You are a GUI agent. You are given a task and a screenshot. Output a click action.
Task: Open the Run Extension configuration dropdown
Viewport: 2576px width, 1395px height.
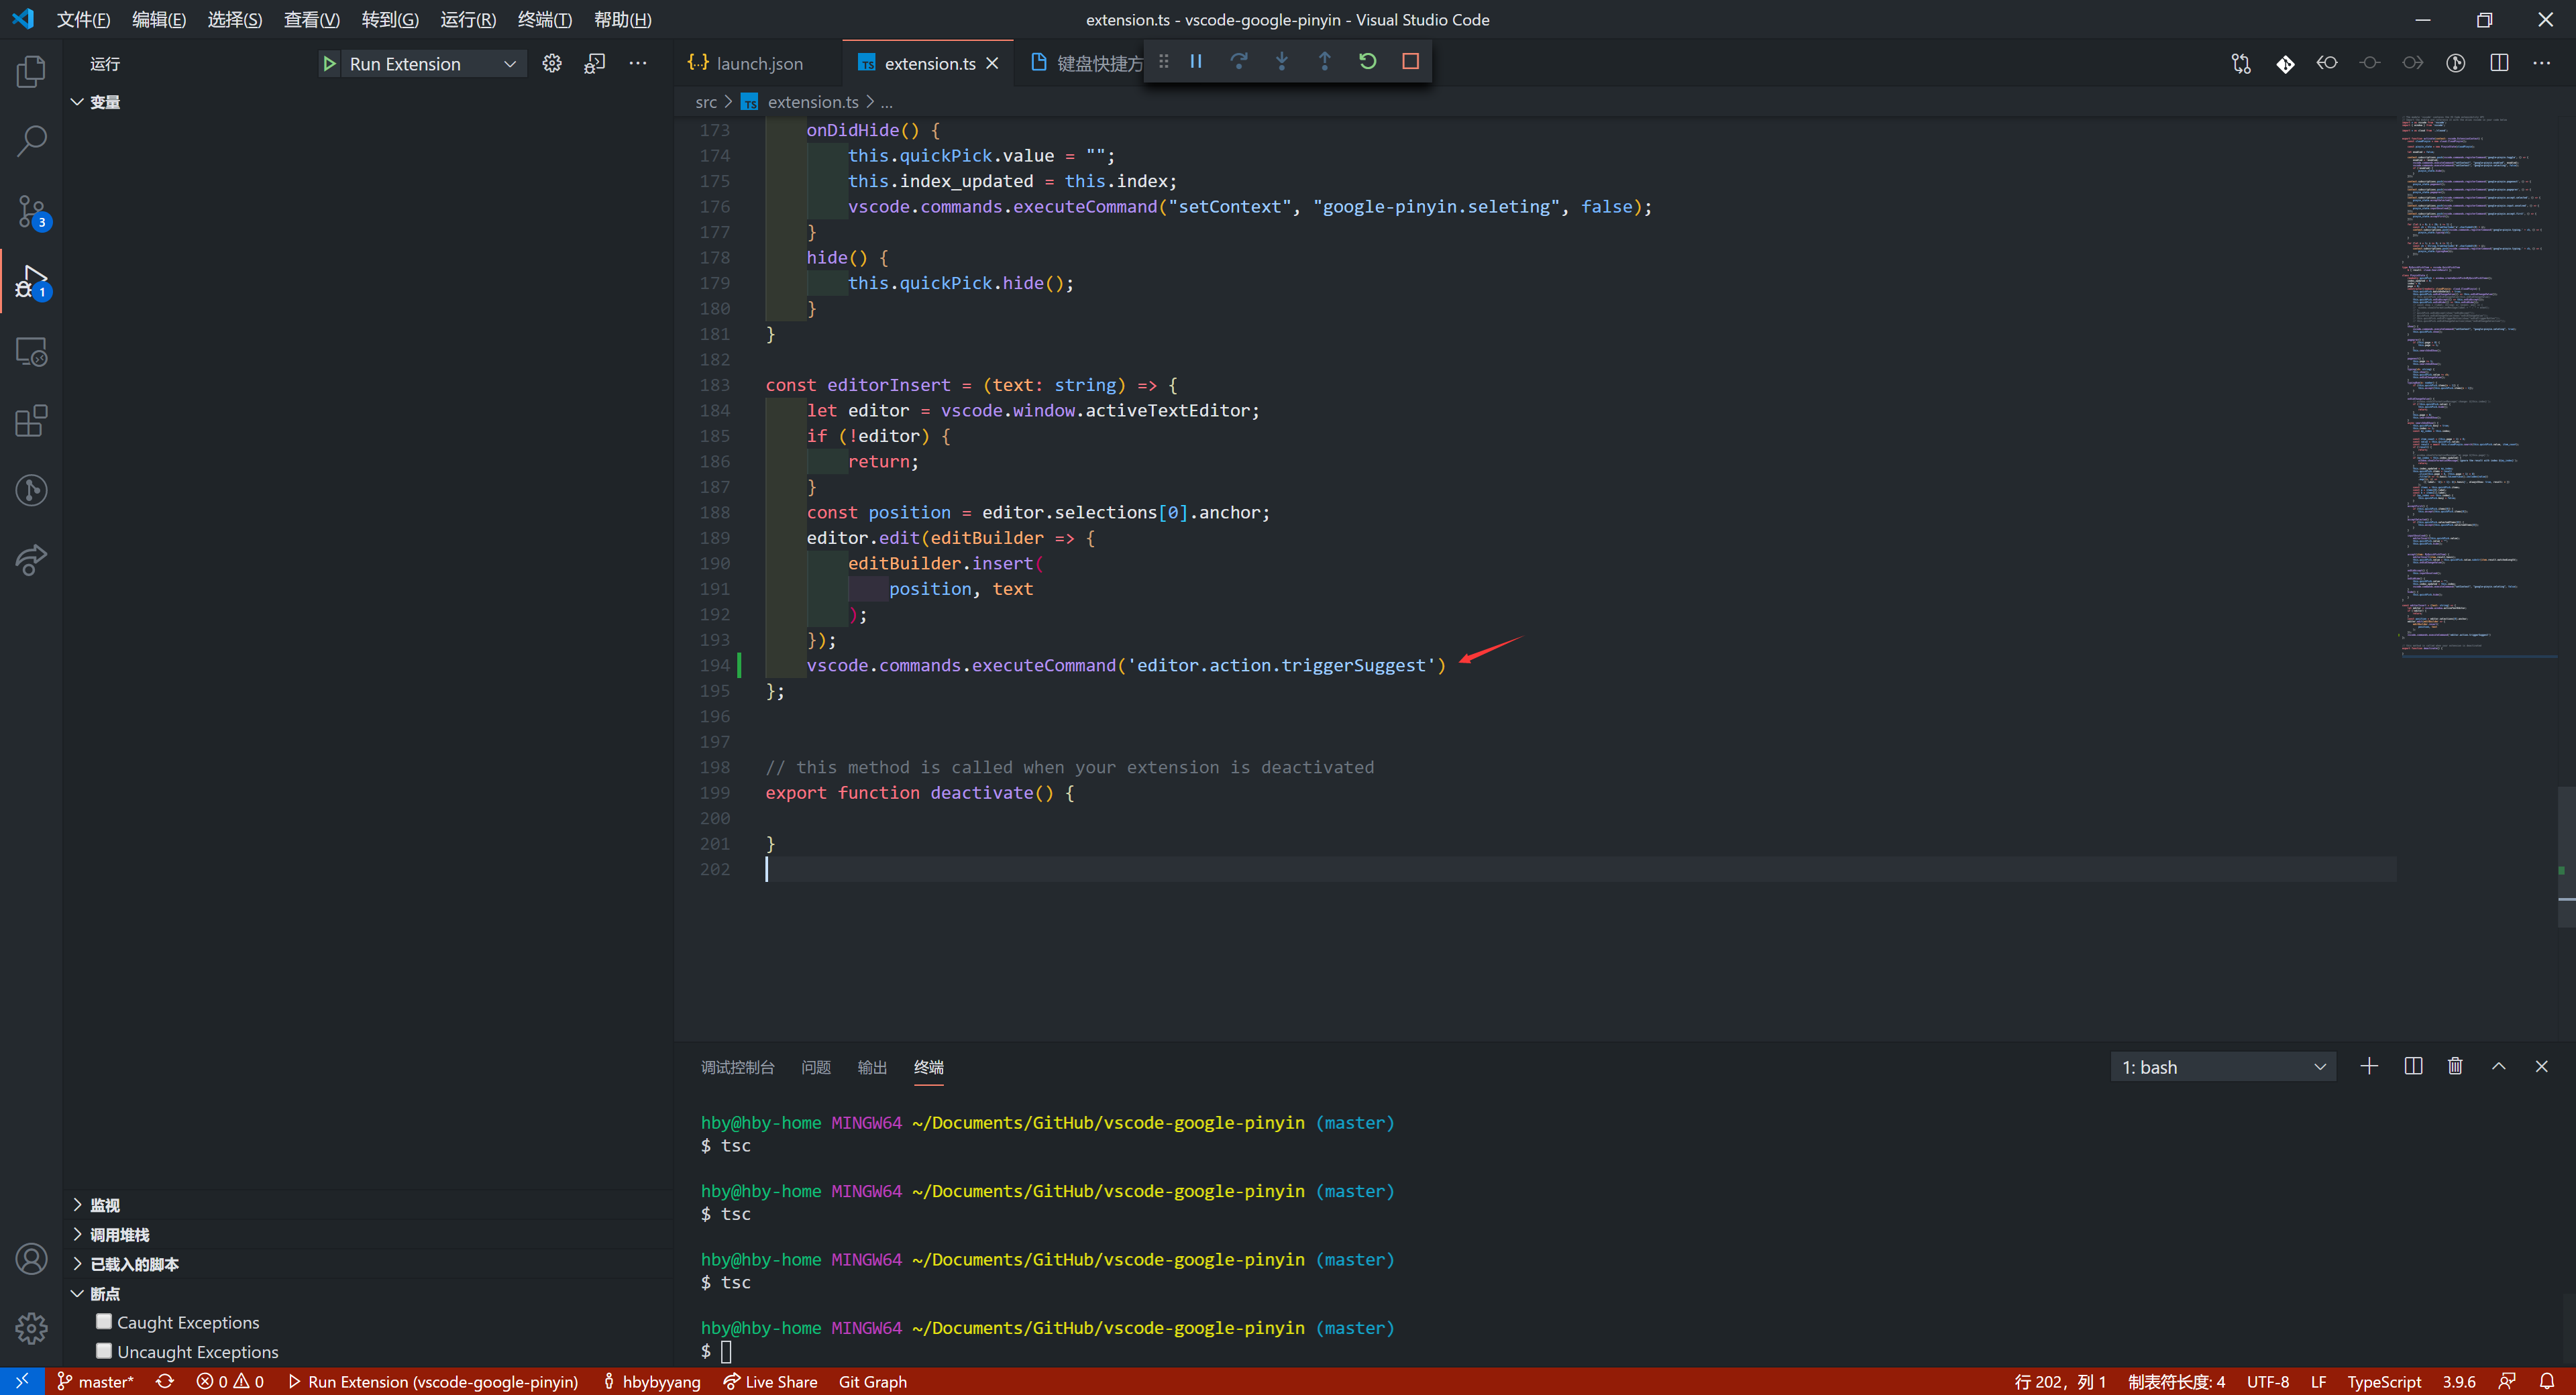coord(509,63)
